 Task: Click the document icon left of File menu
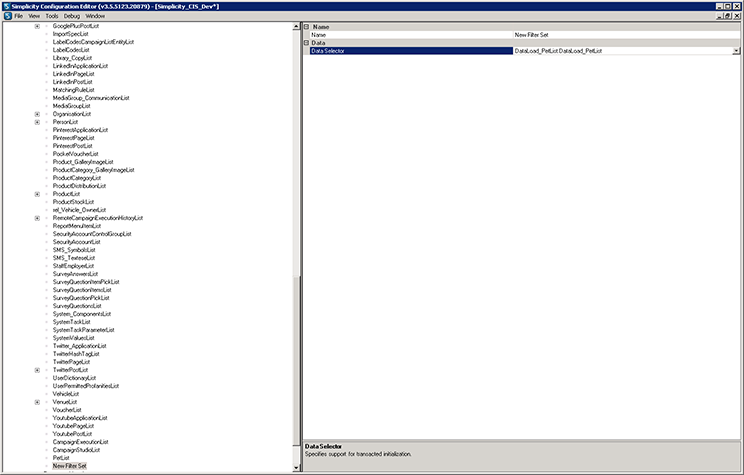8,16
